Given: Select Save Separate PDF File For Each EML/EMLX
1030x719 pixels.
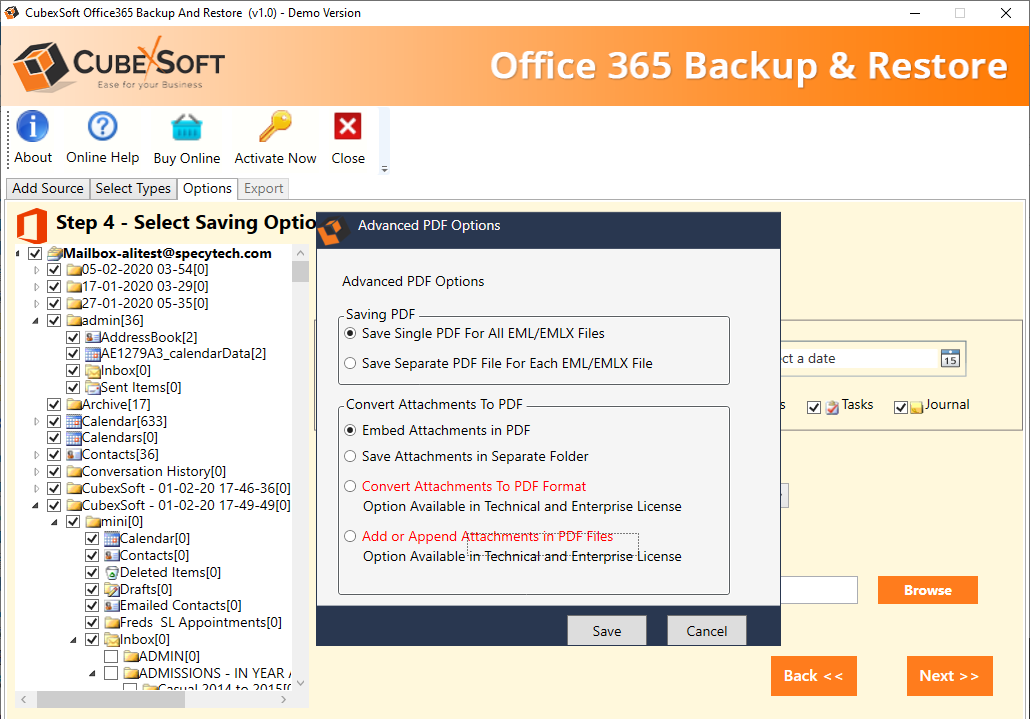Looking at the screenshot, I should tap(350, 364).
